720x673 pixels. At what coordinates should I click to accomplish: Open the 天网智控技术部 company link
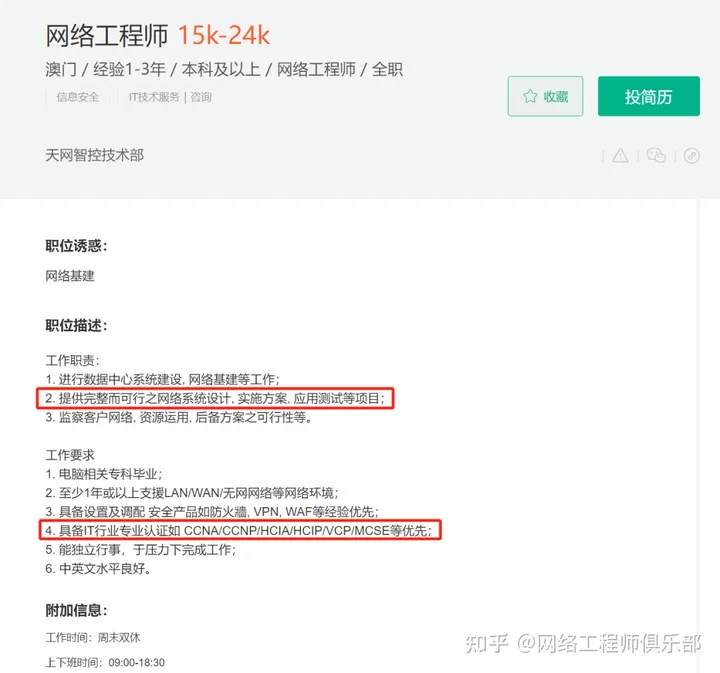pyautogui.click(x=95, y=155)
